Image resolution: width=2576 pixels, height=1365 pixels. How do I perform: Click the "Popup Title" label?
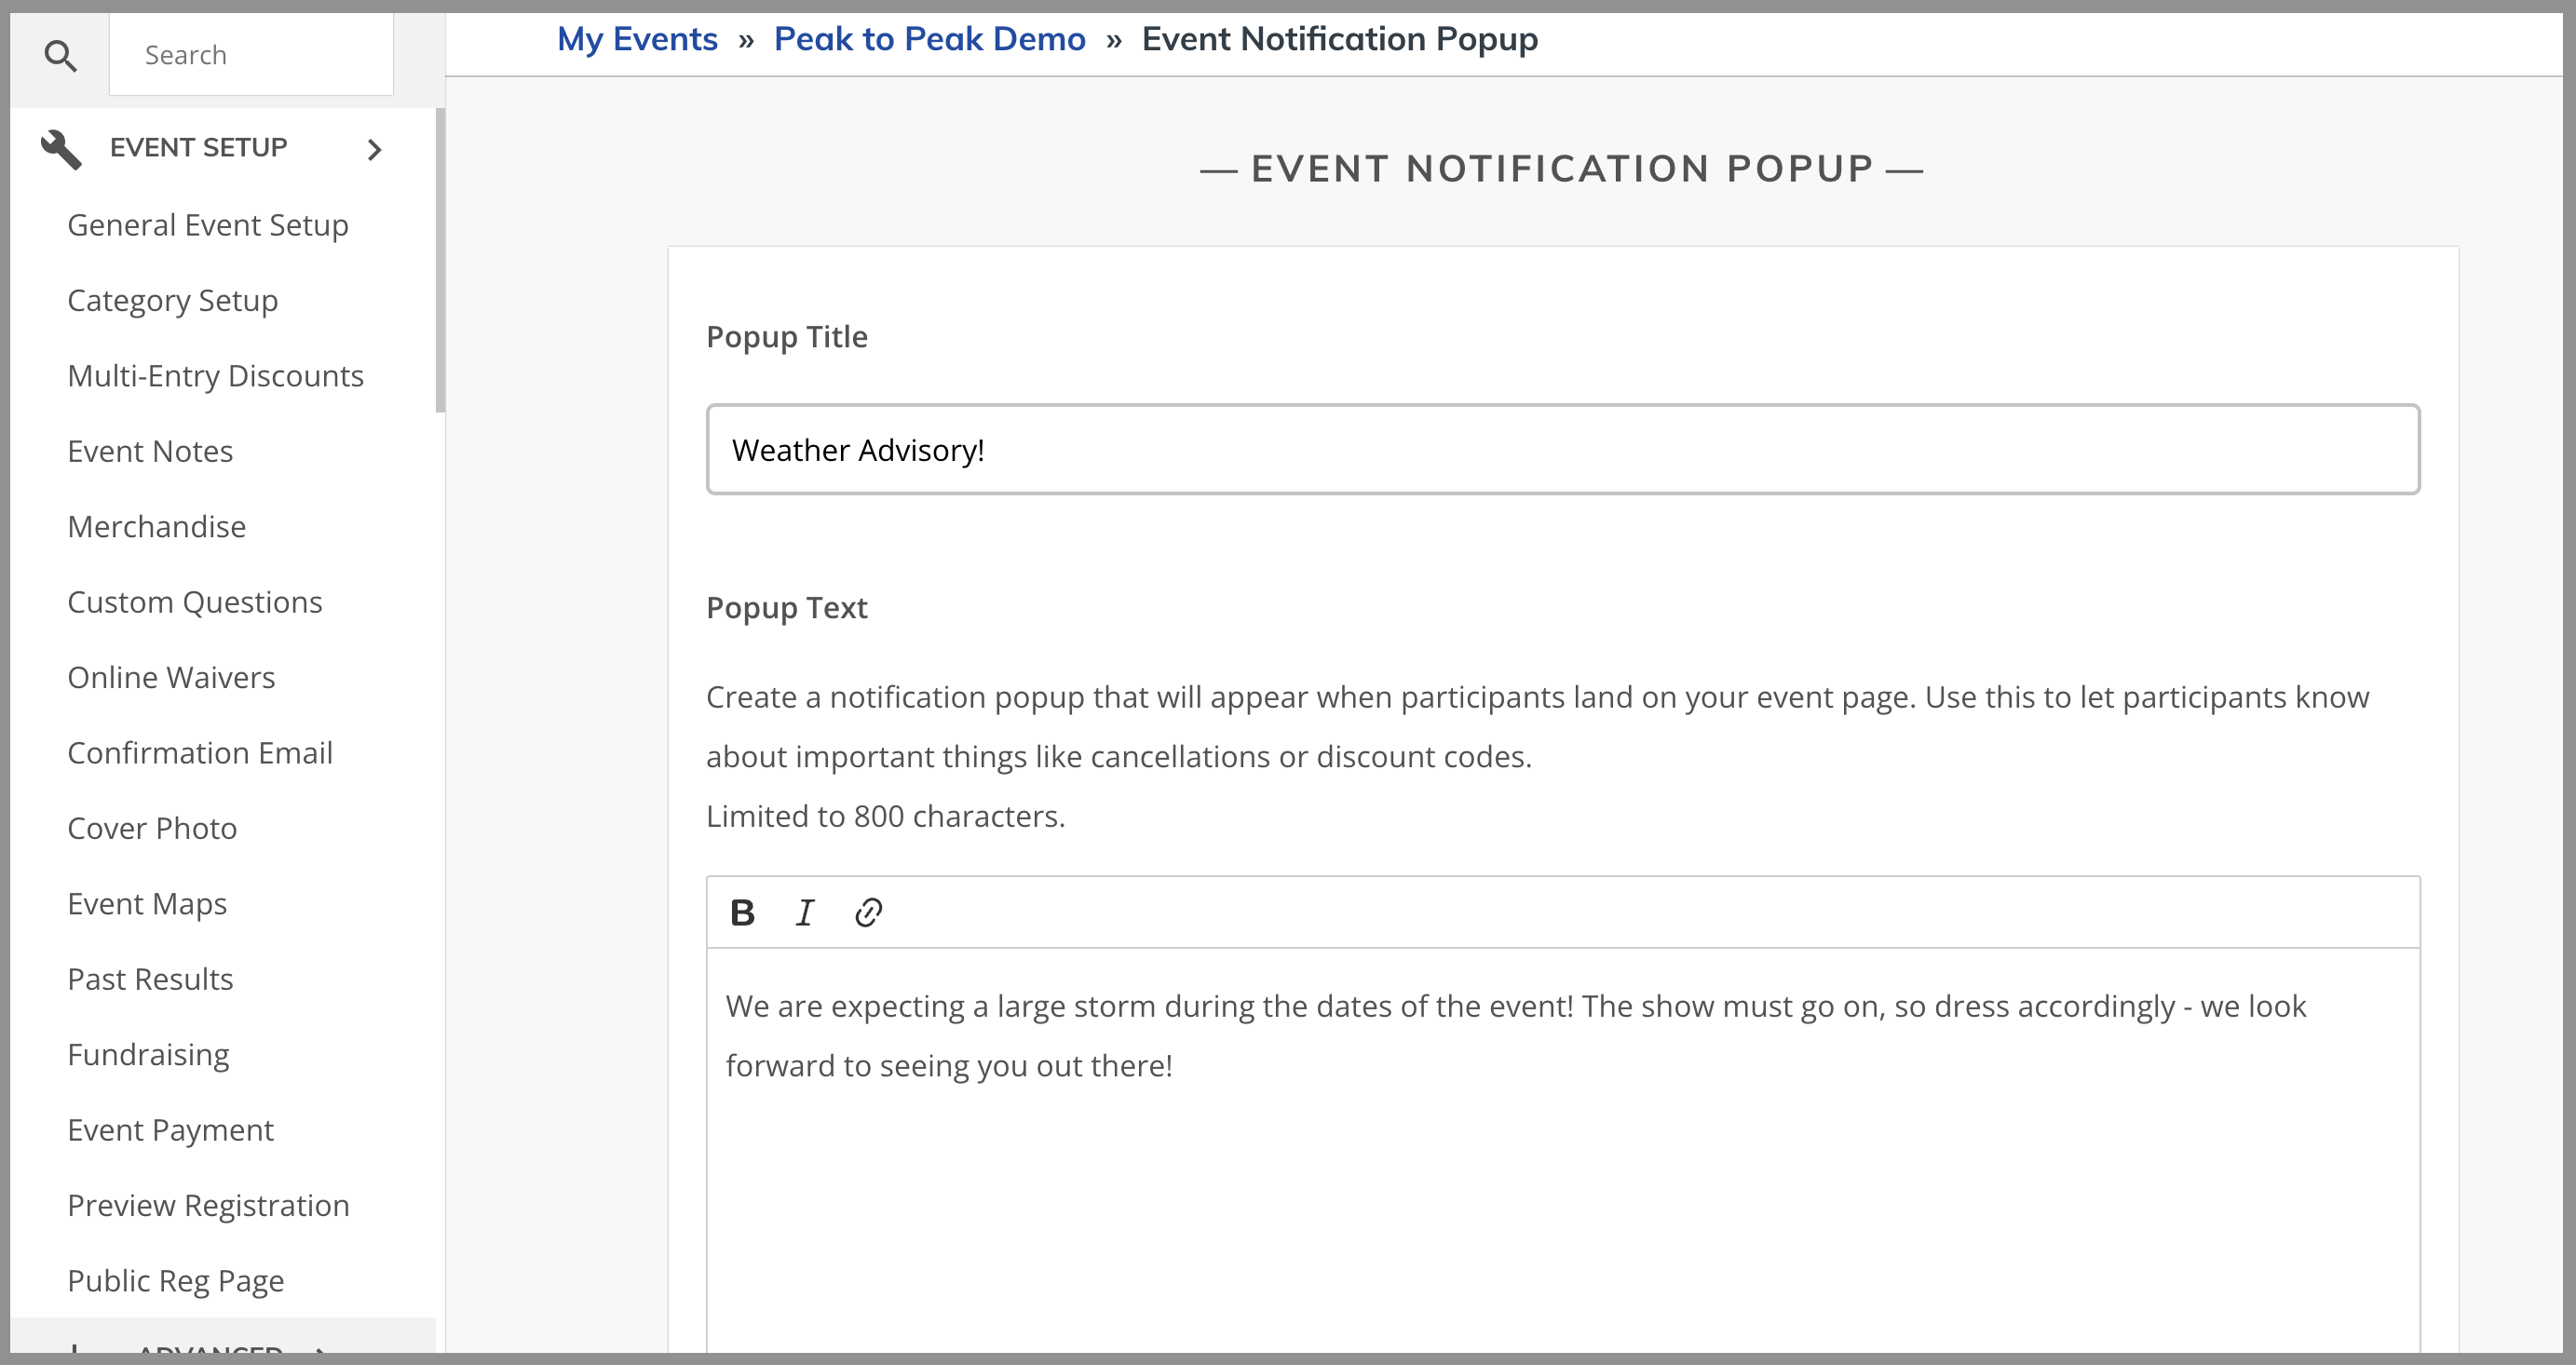point(787,337)
